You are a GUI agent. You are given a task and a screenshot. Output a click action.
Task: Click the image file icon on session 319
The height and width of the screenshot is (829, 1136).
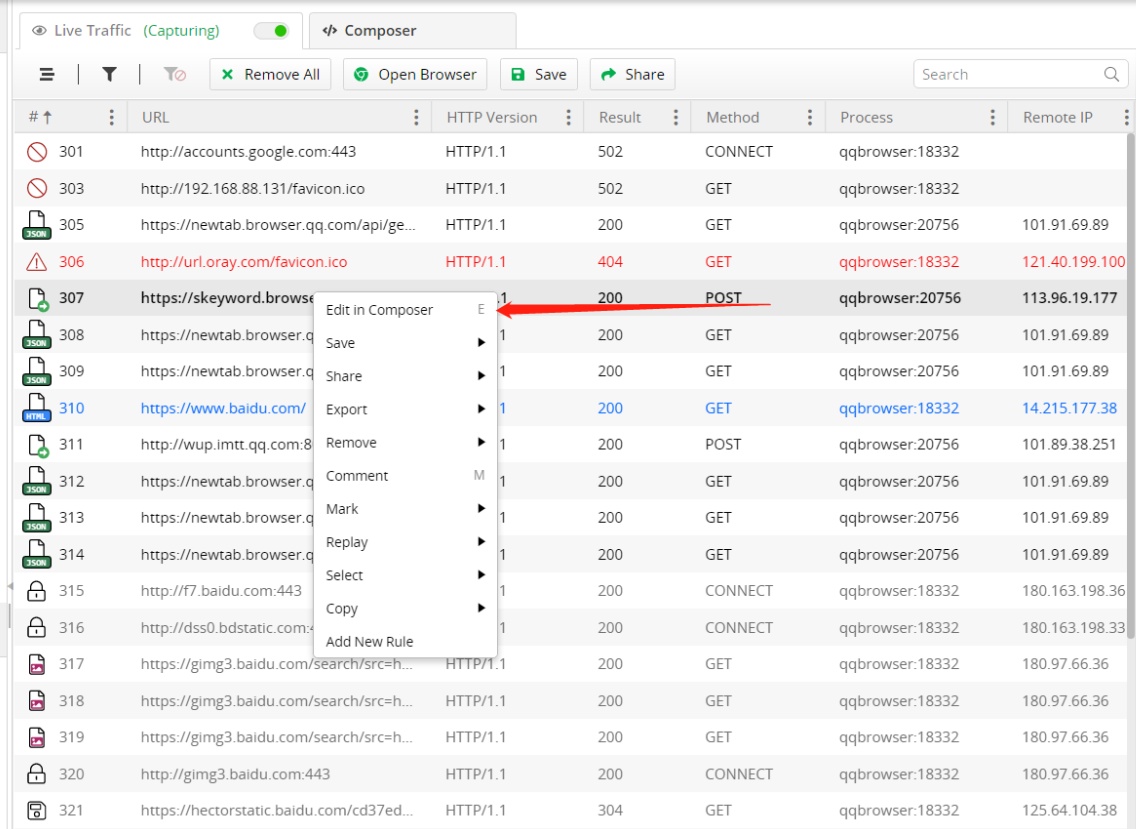click(37, 737)
